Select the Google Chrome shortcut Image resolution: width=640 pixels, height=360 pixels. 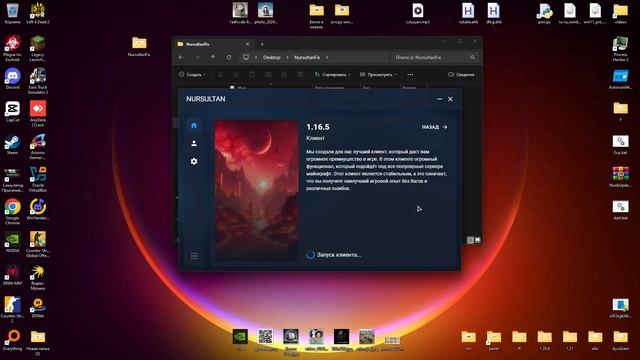pyautogui.click(x=12, y=211)
